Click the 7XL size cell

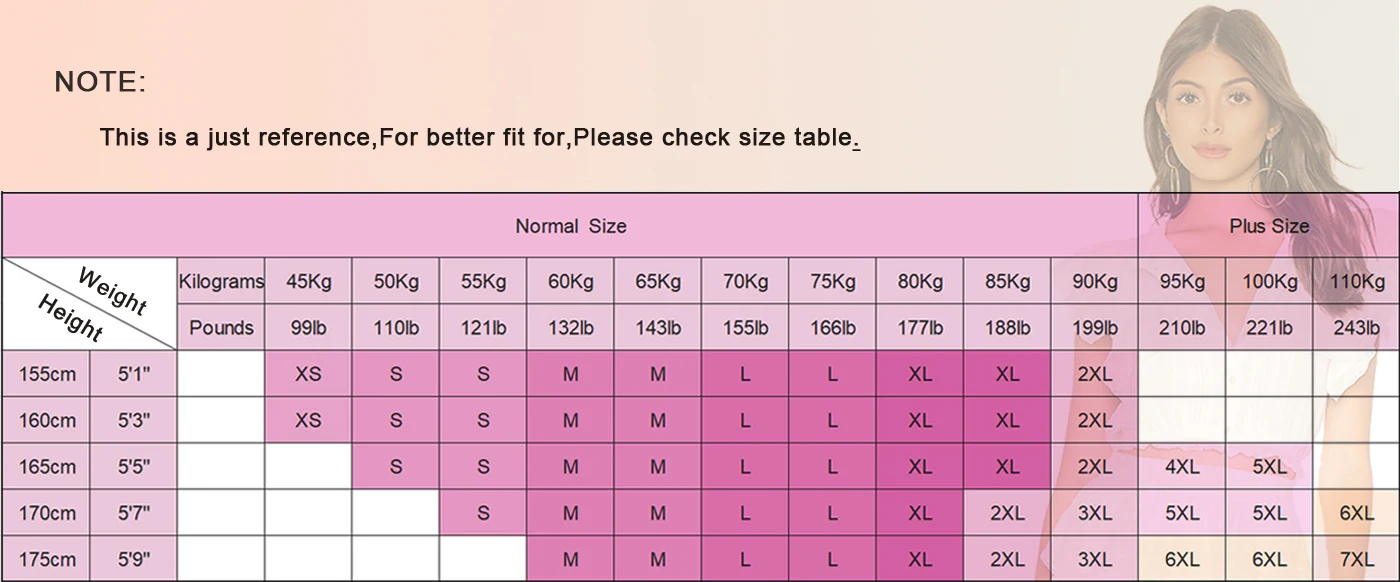1356,559
